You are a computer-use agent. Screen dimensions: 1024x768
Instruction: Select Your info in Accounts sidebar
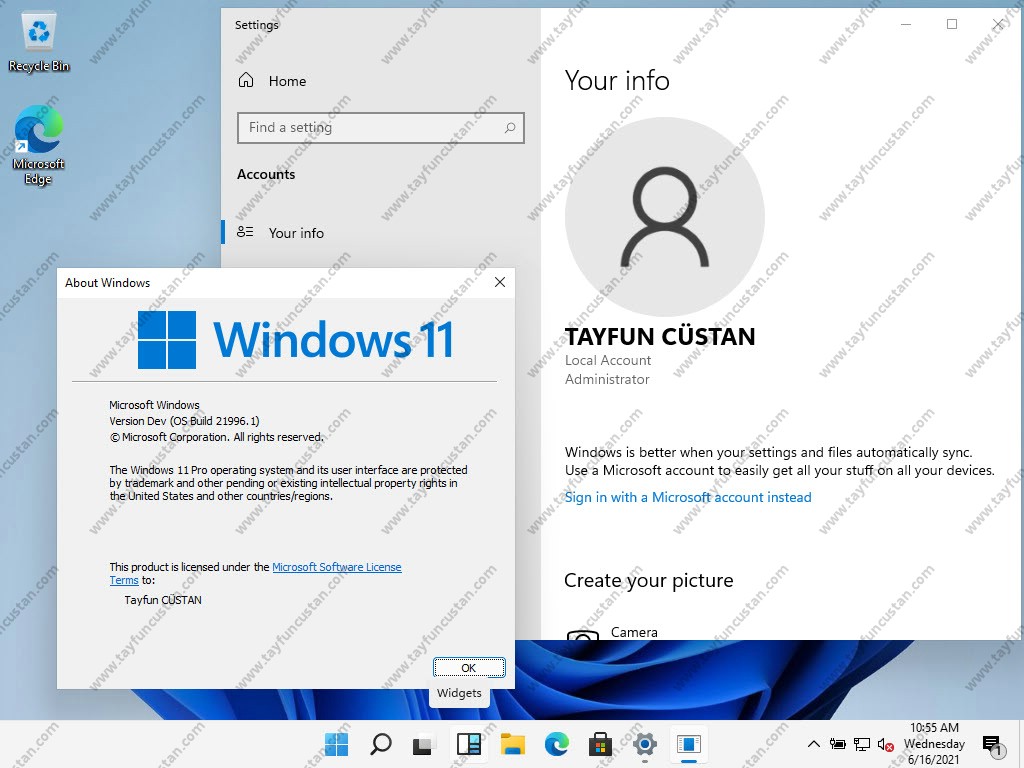click(x=381, y=232)
